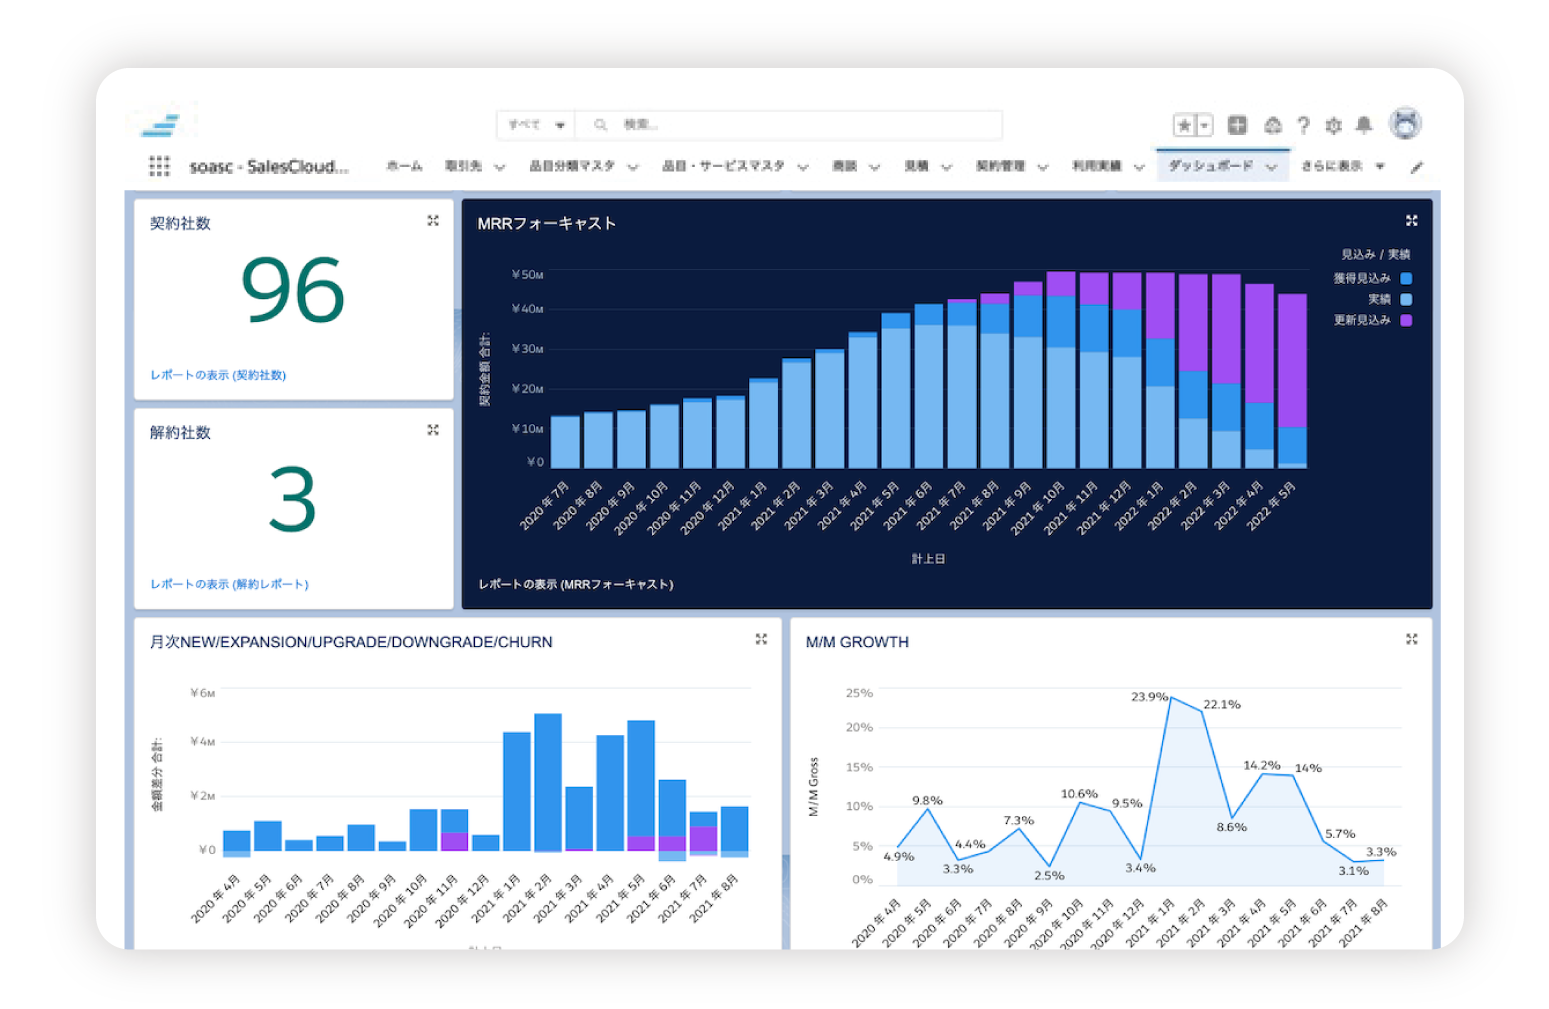Open the notifications bell
This screenshot has height=1009, width=1549.
click(1363, 125)
